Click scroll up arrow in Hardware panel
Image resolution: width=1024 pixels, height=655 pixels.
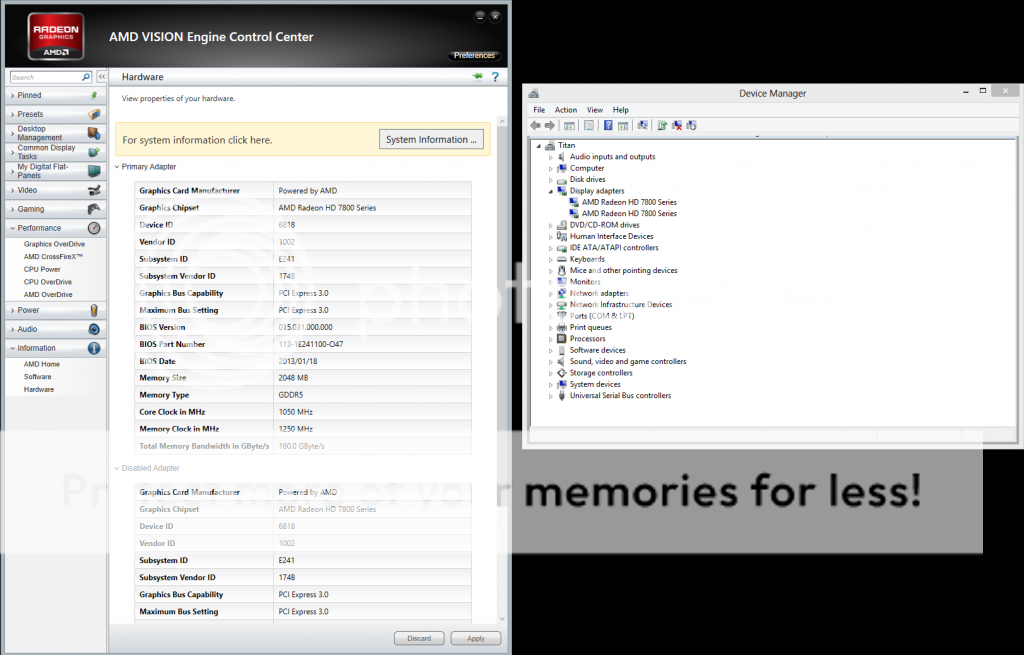click(502, 121)
